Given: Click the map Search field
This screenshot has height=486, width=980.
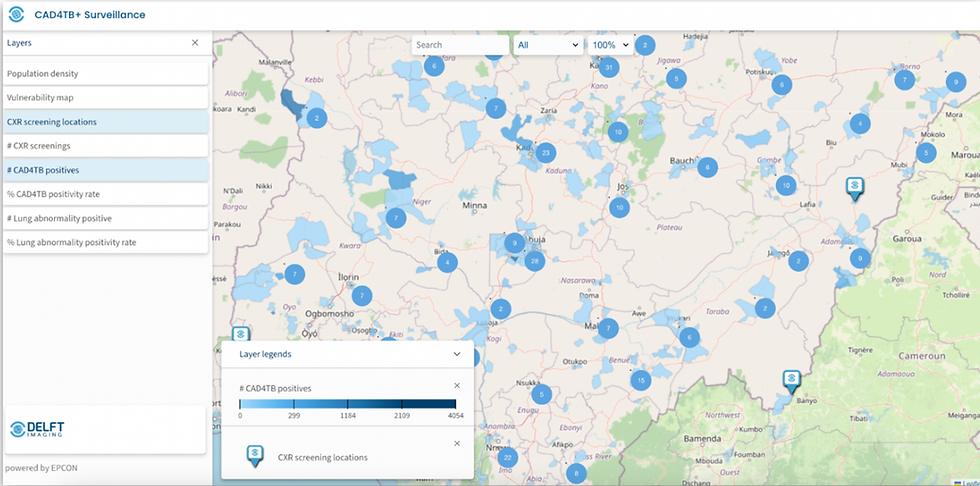Looking at the screenshot, I should [x=461, y=45].
